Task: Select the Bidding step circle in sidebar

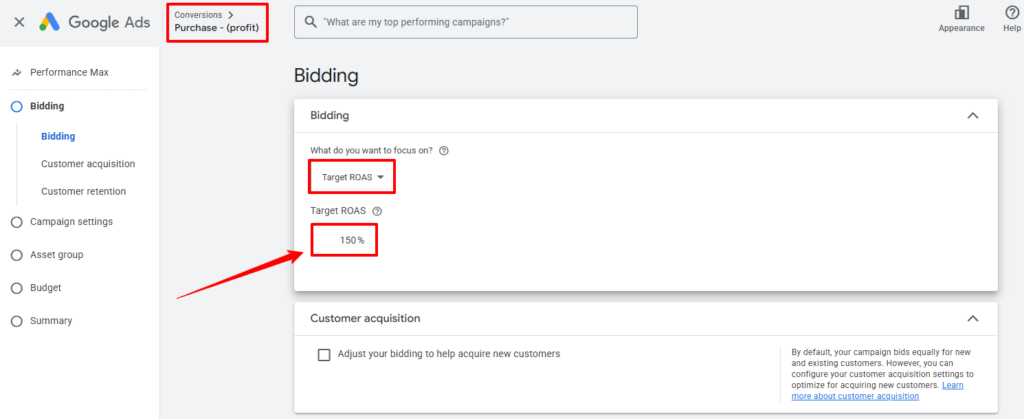Action: coord(17,106)
